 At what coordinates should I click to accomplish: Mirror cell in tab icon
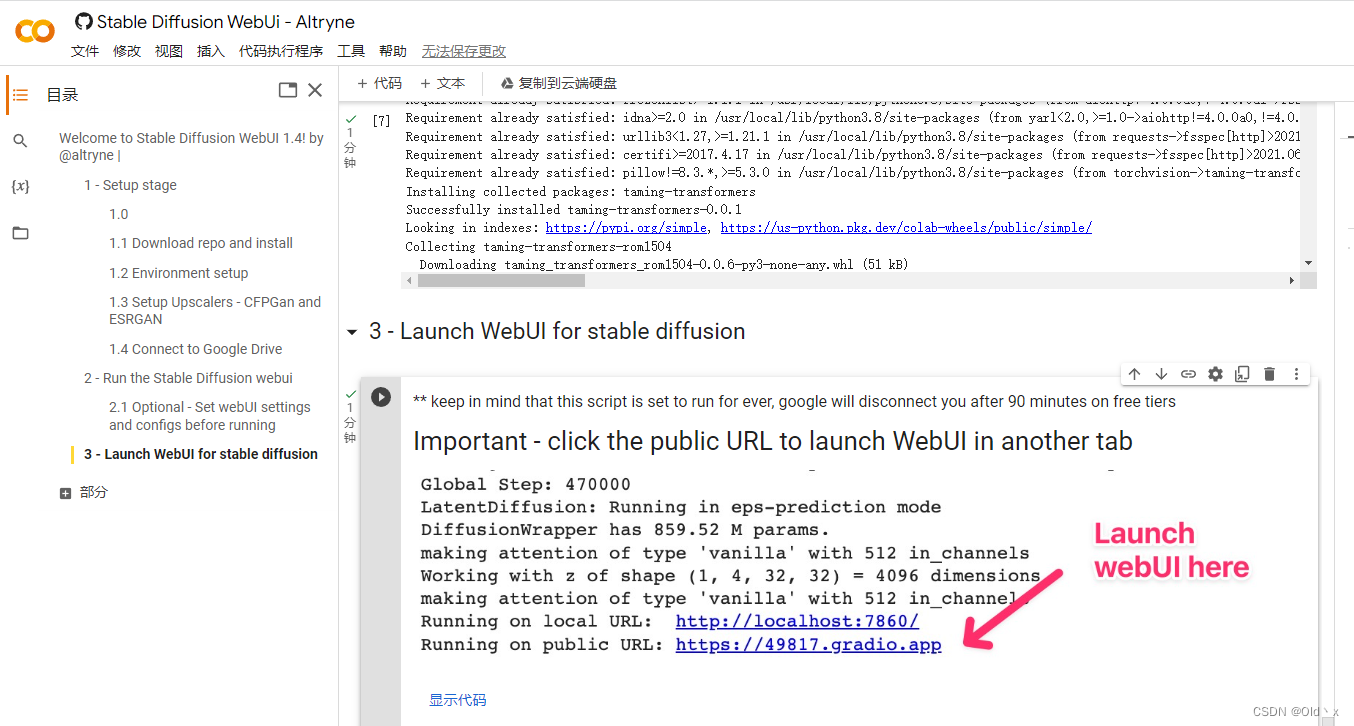pyautogui.click(x=1242, y=374)
